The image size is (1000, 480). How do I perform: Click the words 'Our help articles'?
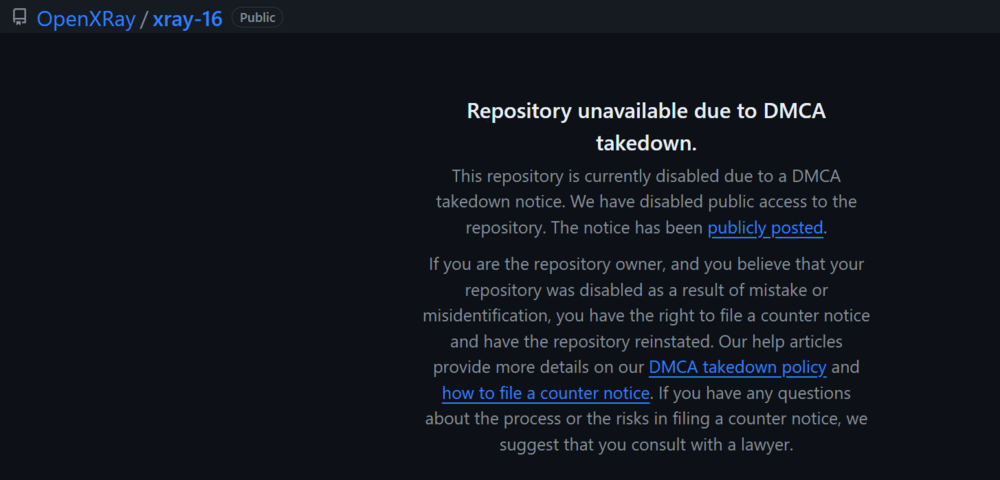pyautogui.click(x=790, y=341)
